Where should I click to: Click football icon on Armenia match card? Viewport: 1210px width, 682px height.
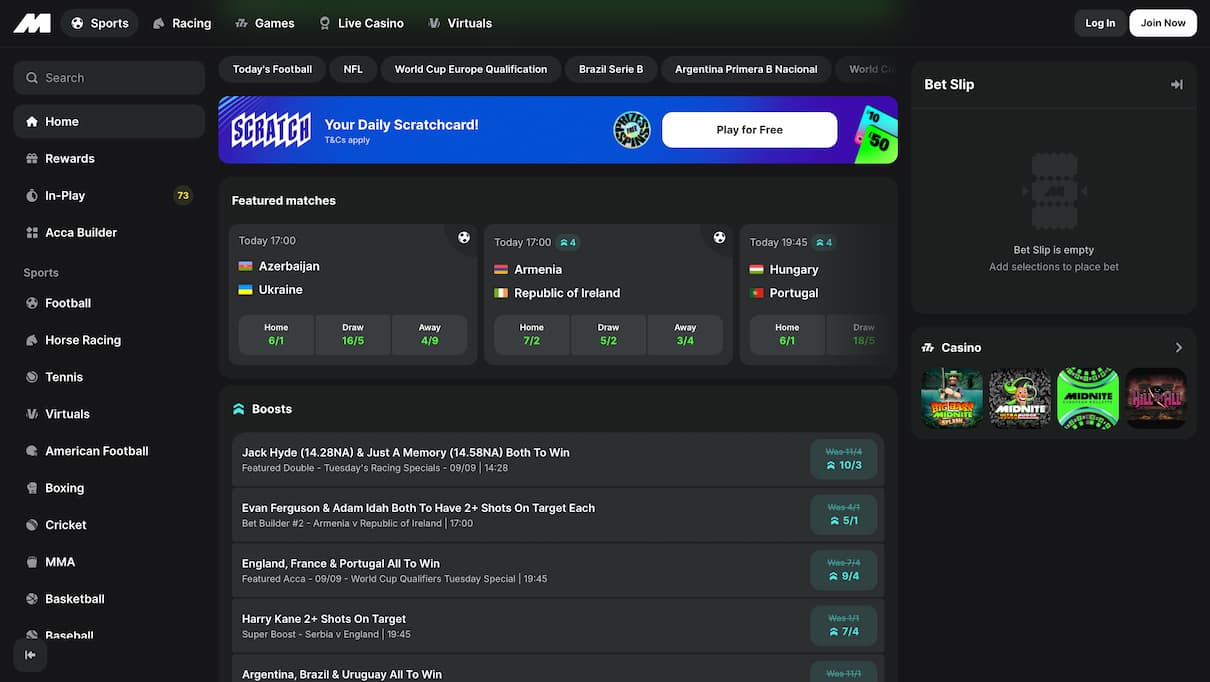(719, 237)
